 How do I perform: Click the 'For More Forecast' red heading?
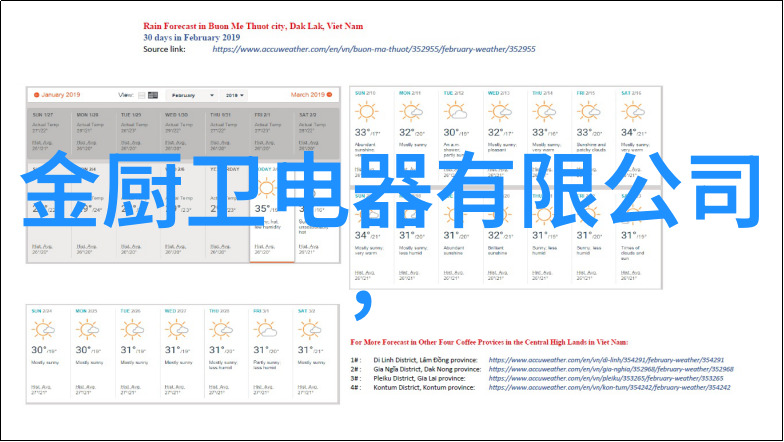tap(489, 342)
